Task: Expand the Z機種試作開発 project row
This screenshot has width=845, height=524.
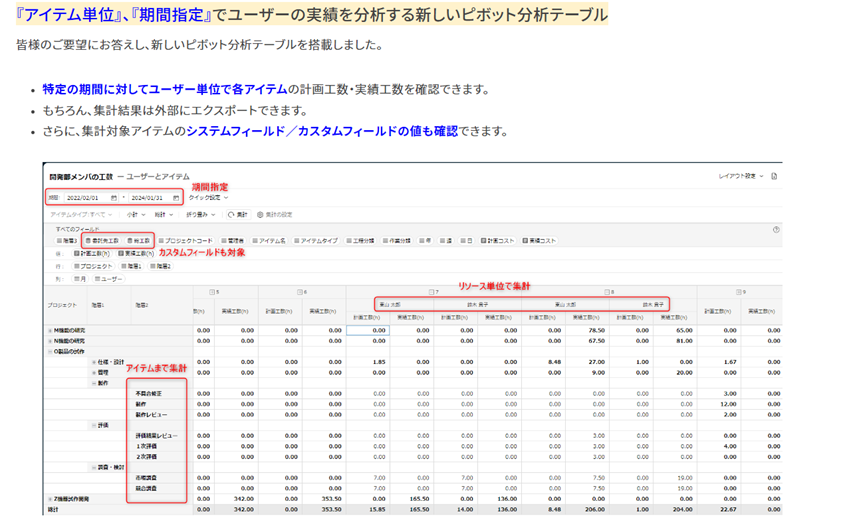Action: tap(50, 499)
